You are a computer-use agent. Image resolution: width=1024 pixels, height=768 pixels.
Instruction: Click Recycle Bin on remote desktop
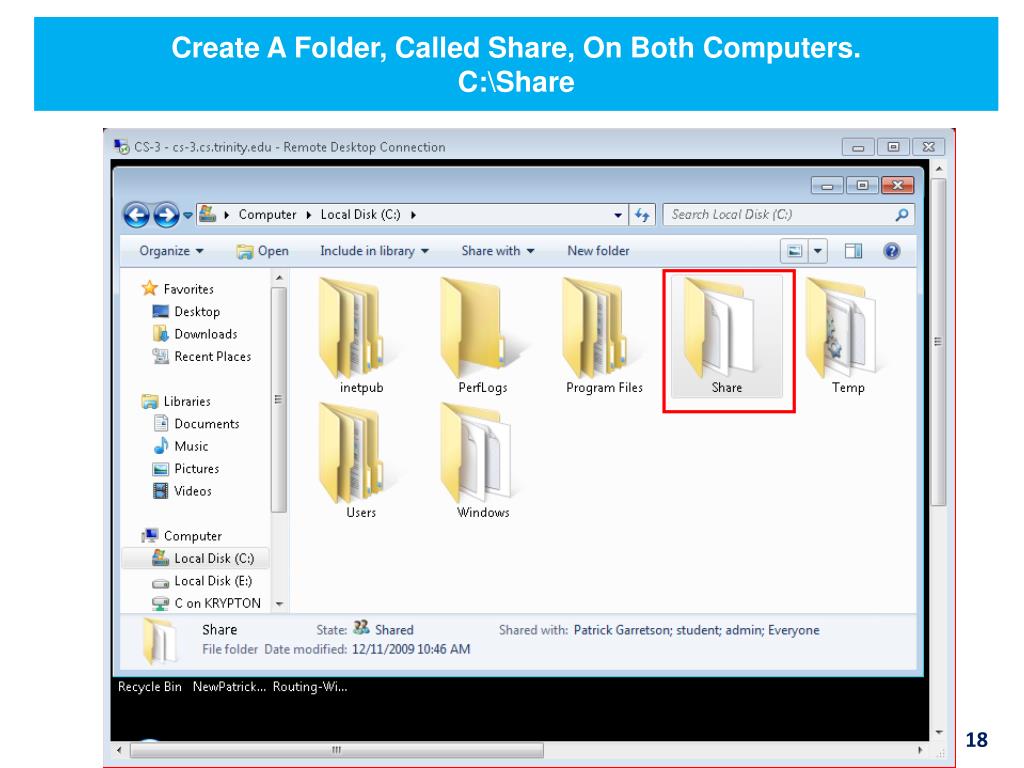click(x=150, y=686)
